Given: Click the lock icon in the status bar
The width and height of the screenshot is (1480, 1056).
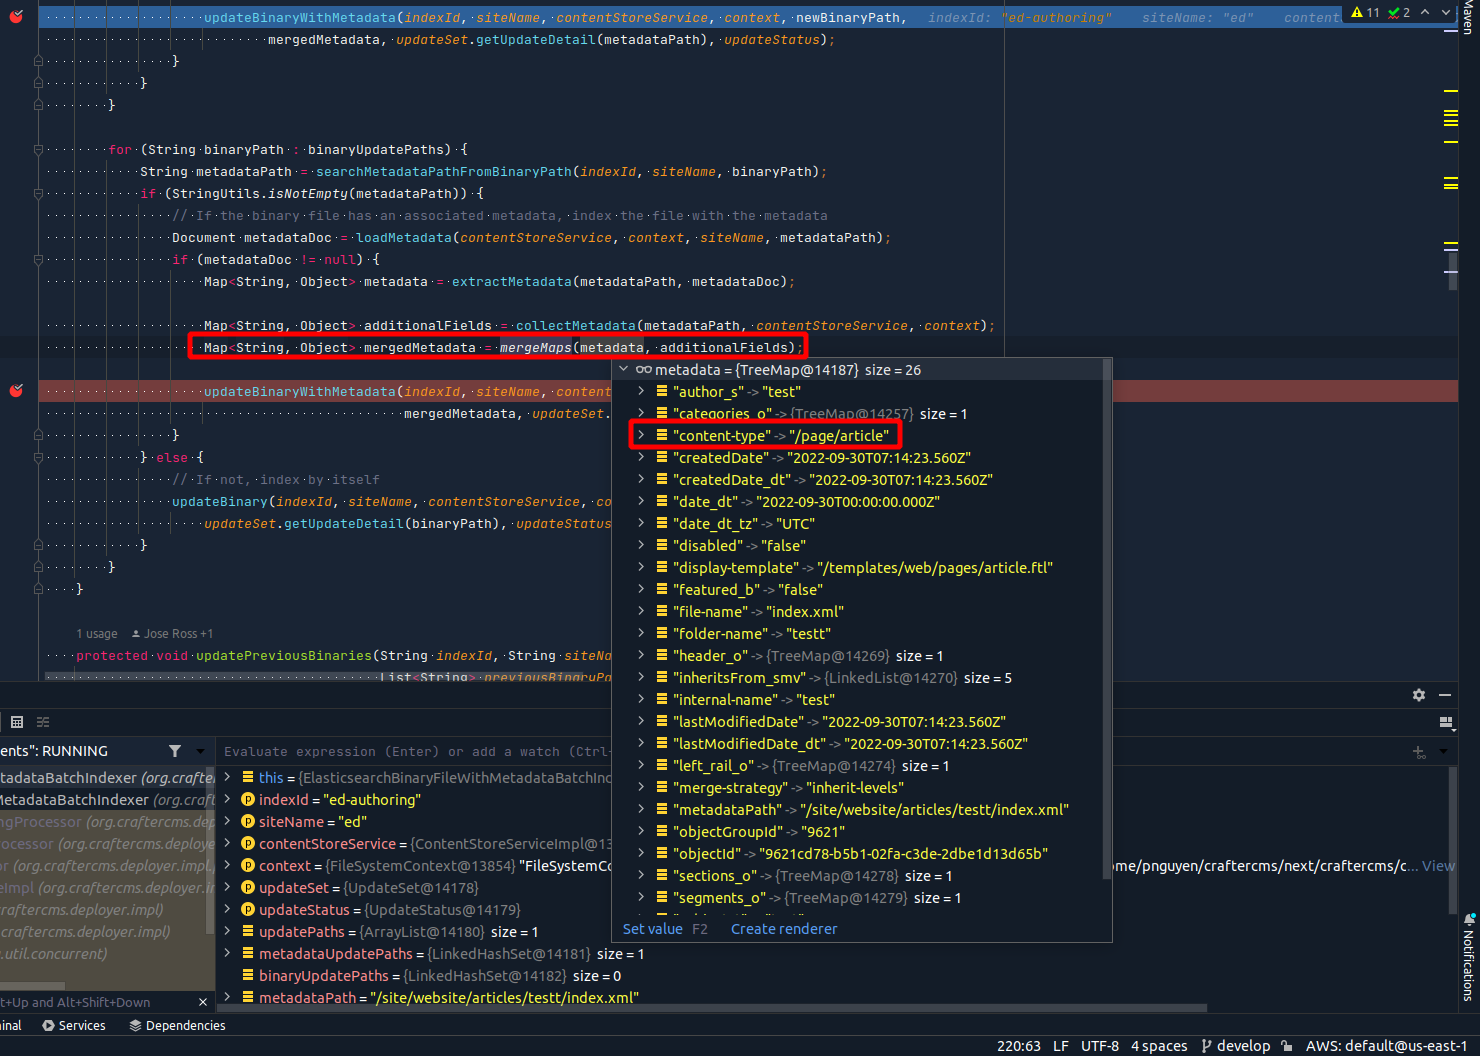Looking at the screenshot, I should point(1286,1046).
